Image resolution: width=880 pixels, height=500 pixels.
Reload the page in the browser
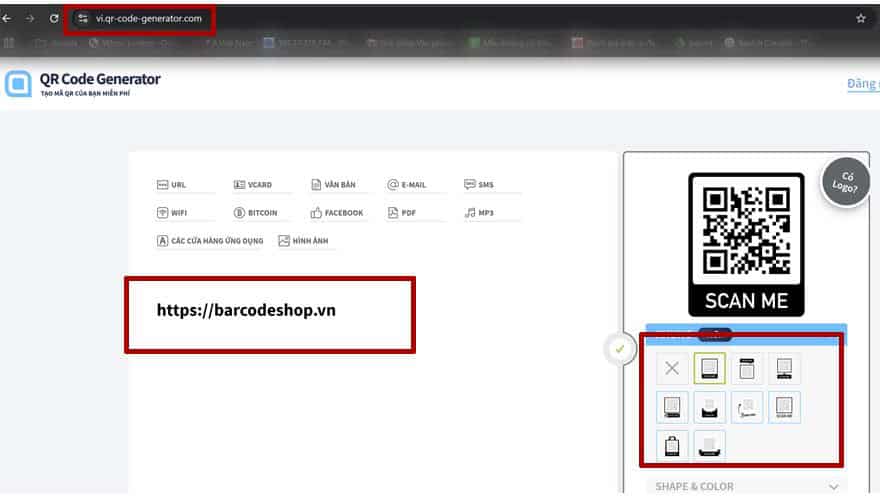(x=54, y=18)
